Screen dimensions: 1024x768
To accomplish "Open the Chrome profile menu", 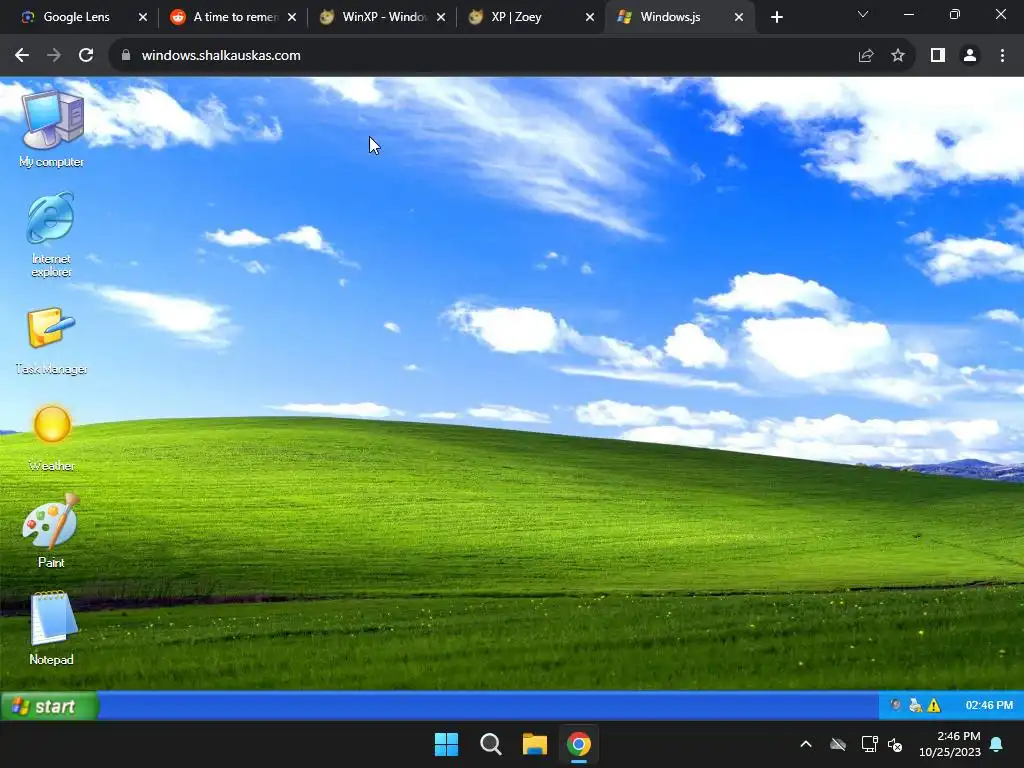I will [x=970, y=56].
